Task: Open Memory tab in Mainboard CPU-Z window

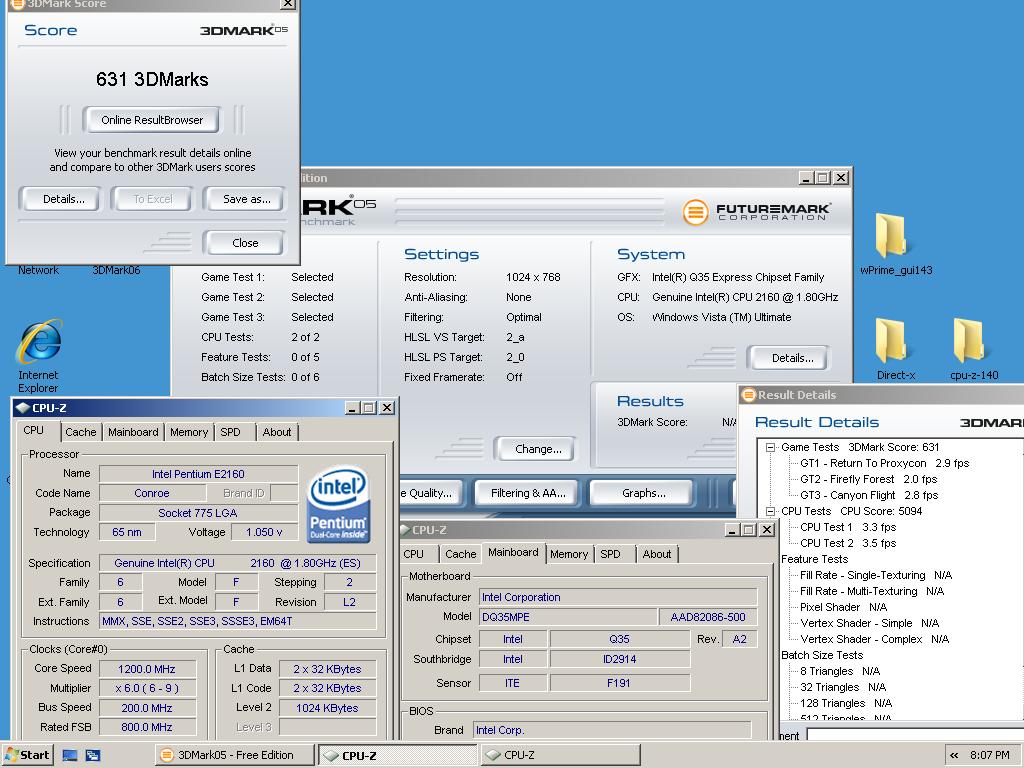Action: coord(569,554)
